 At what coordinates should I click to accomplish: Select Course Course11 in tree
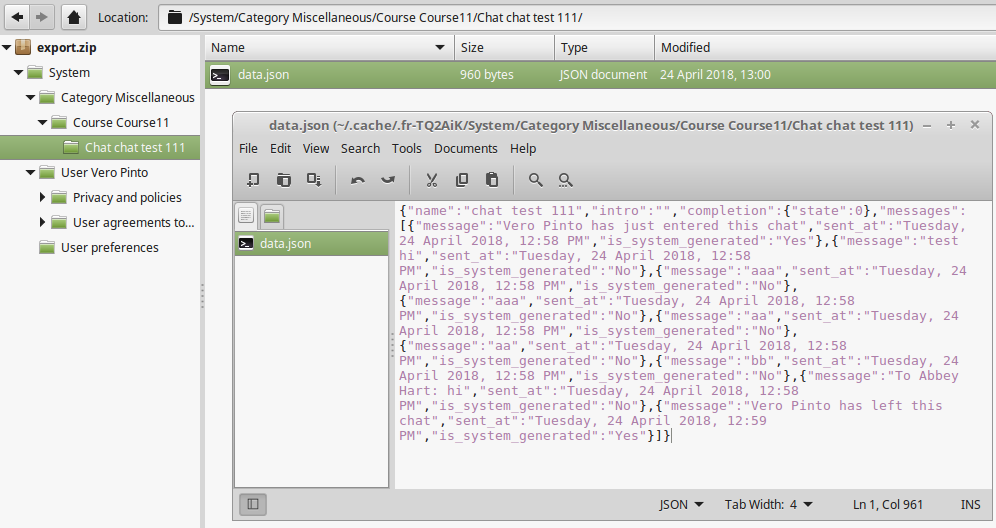(x=121, y=122)
